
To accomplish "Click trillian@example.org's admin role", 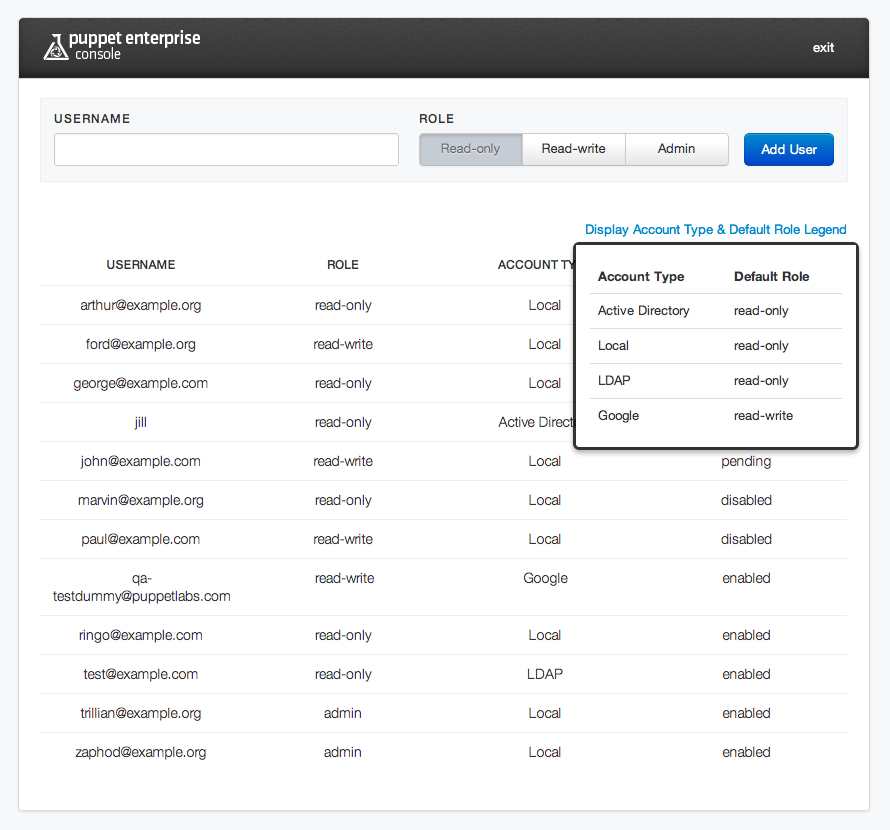I will (343, 713).
